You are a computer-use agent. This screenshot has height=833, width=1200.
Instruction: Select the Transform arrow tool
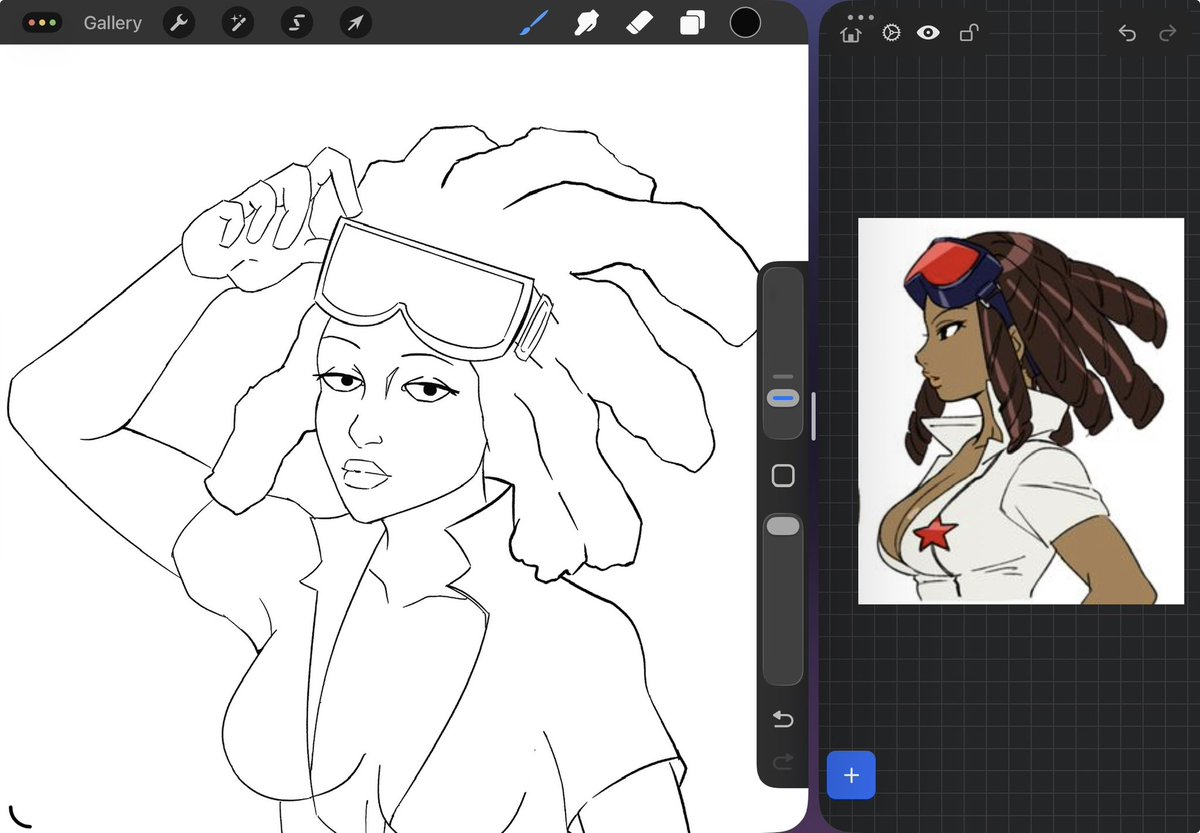tap(355, 22)
